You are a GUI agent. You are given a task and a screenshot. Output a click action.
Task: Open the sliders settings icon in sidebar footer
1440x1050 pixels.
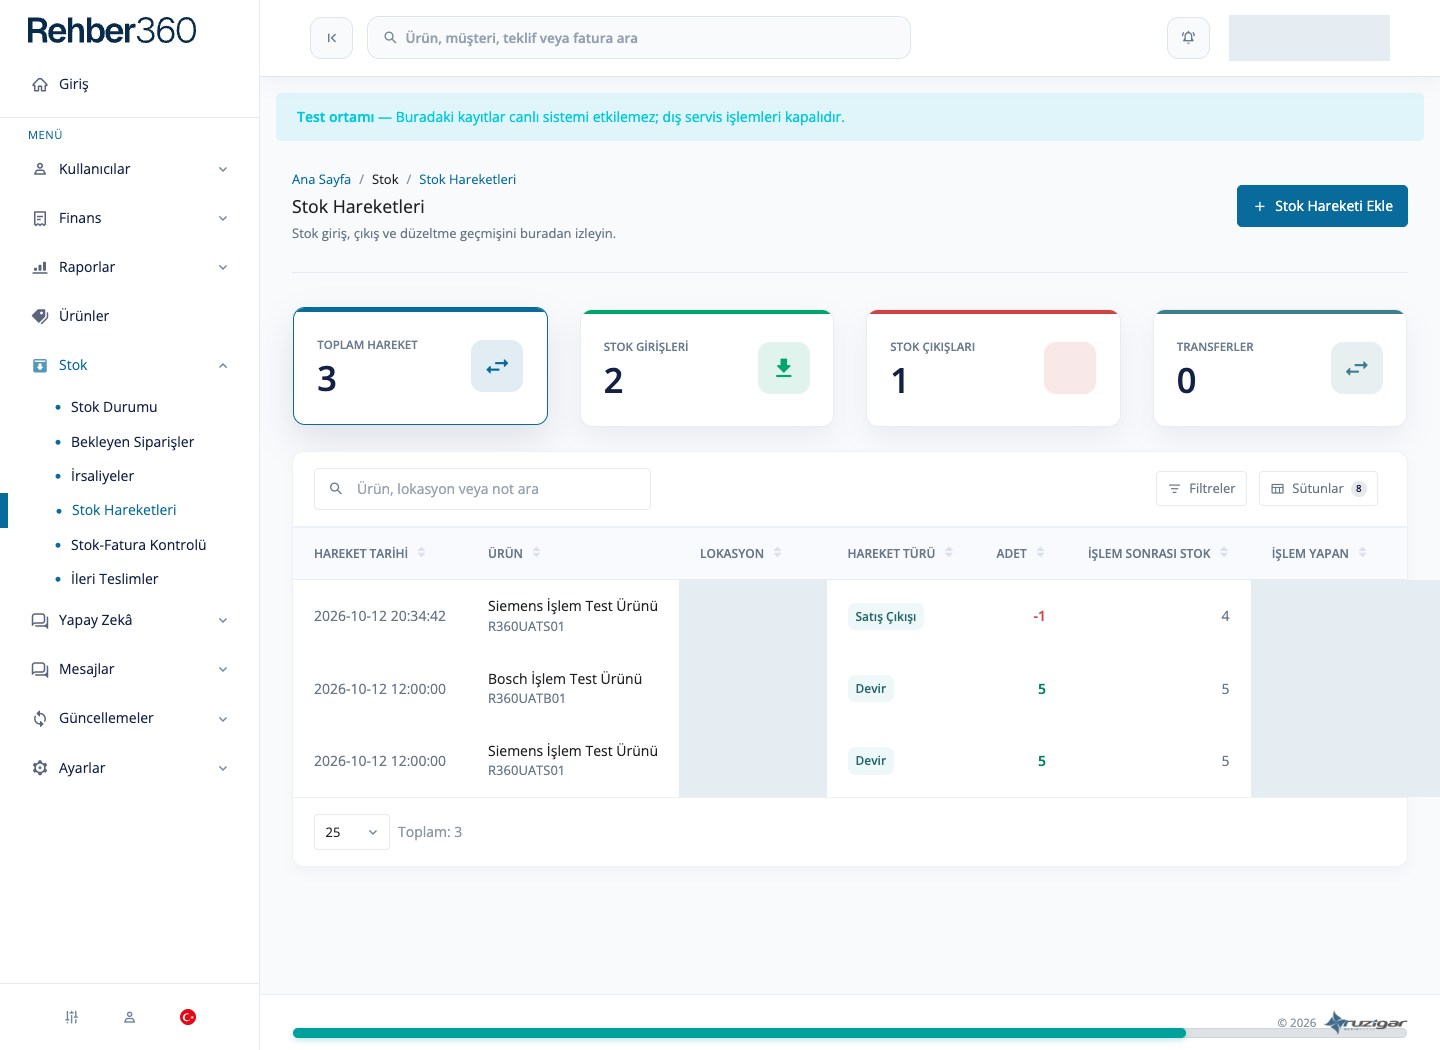[71, 1017]
